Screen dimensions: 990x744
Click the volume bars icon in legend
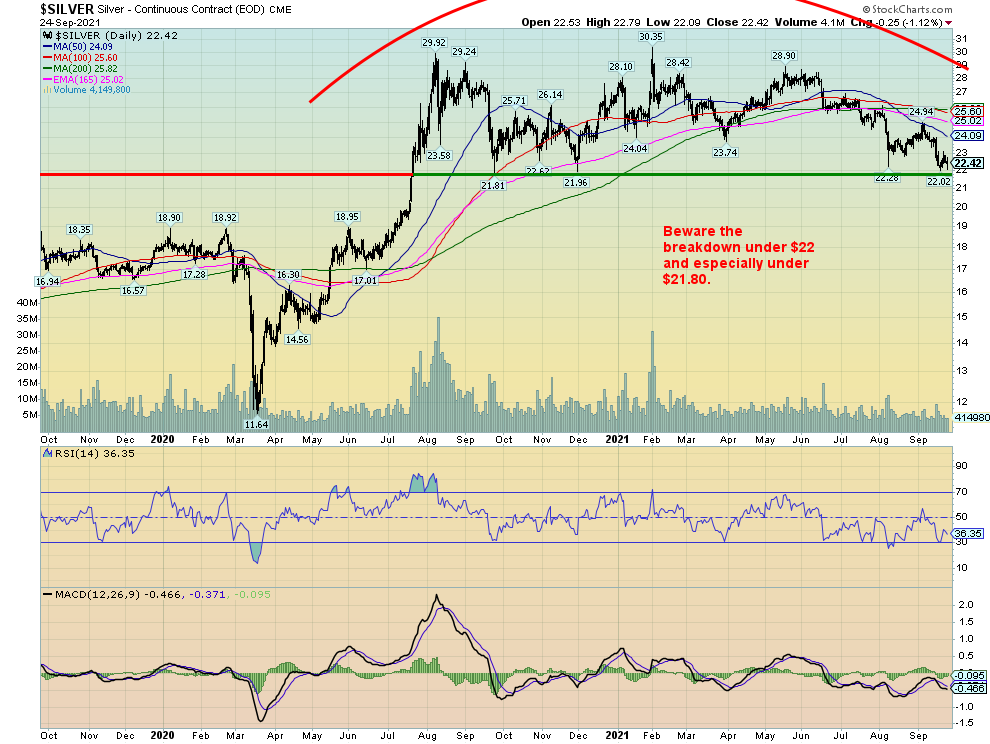44,89
